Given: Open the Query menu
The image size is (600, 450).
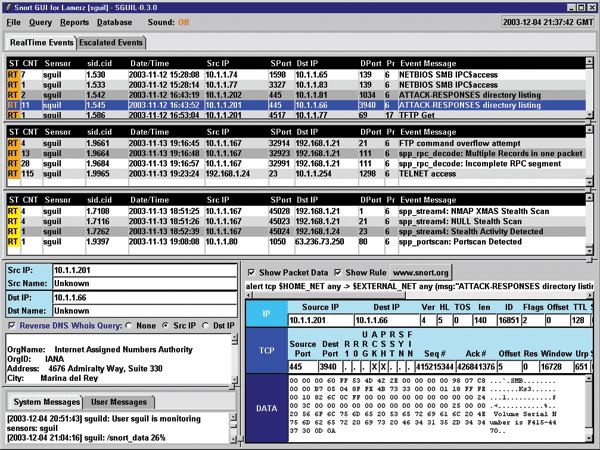Looking at the screenshot, I should pyautogui.click(x=40, y=20).
